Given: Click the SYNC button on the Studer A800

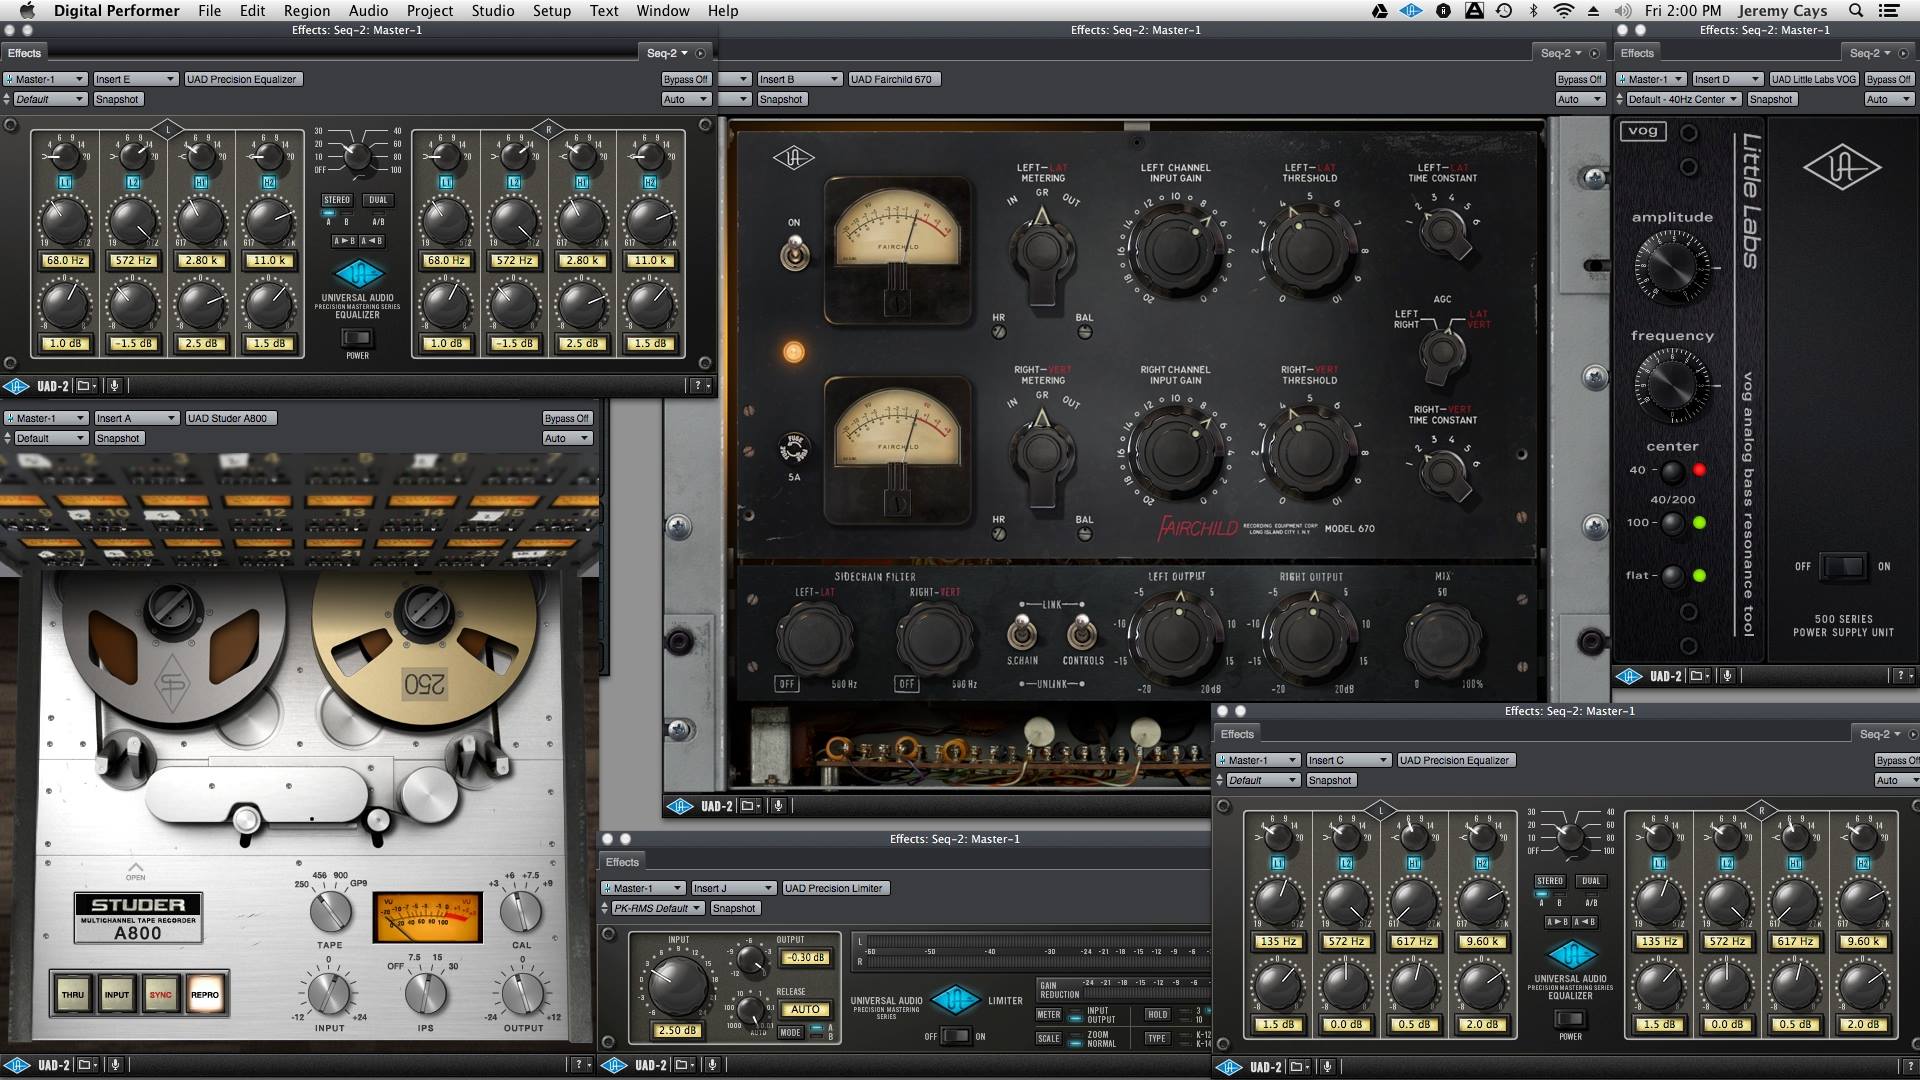Looking at the screenshot, I should click(x=161, y=995).
